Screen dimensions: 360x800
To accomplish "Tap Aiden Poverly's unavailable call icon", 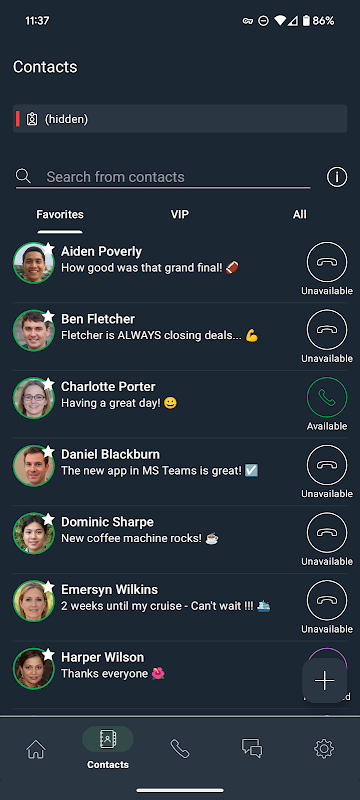I will pyautogui.click(x=327, y=262).
